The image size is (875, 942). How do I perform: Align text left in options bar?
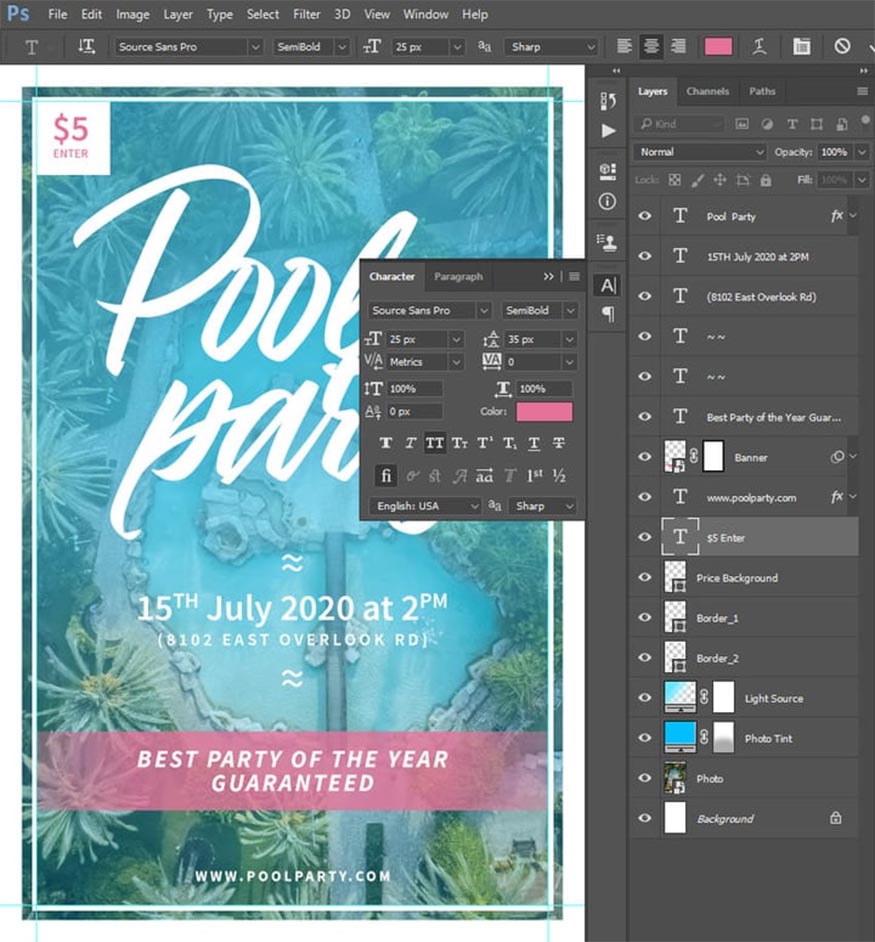click(x=624, y=46)
